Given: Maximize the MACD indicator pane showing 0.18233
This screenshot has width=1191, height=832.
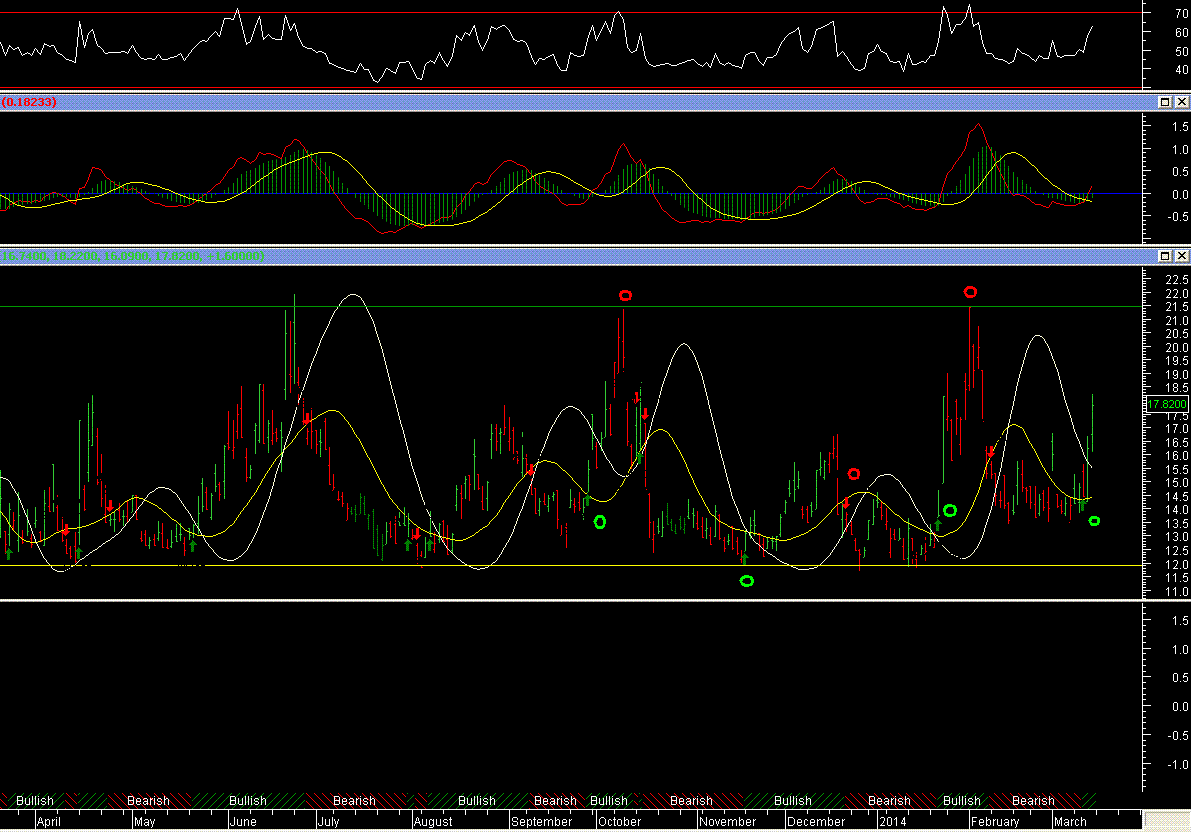Looking at the screenshot, I should (x=1164, y=102).
